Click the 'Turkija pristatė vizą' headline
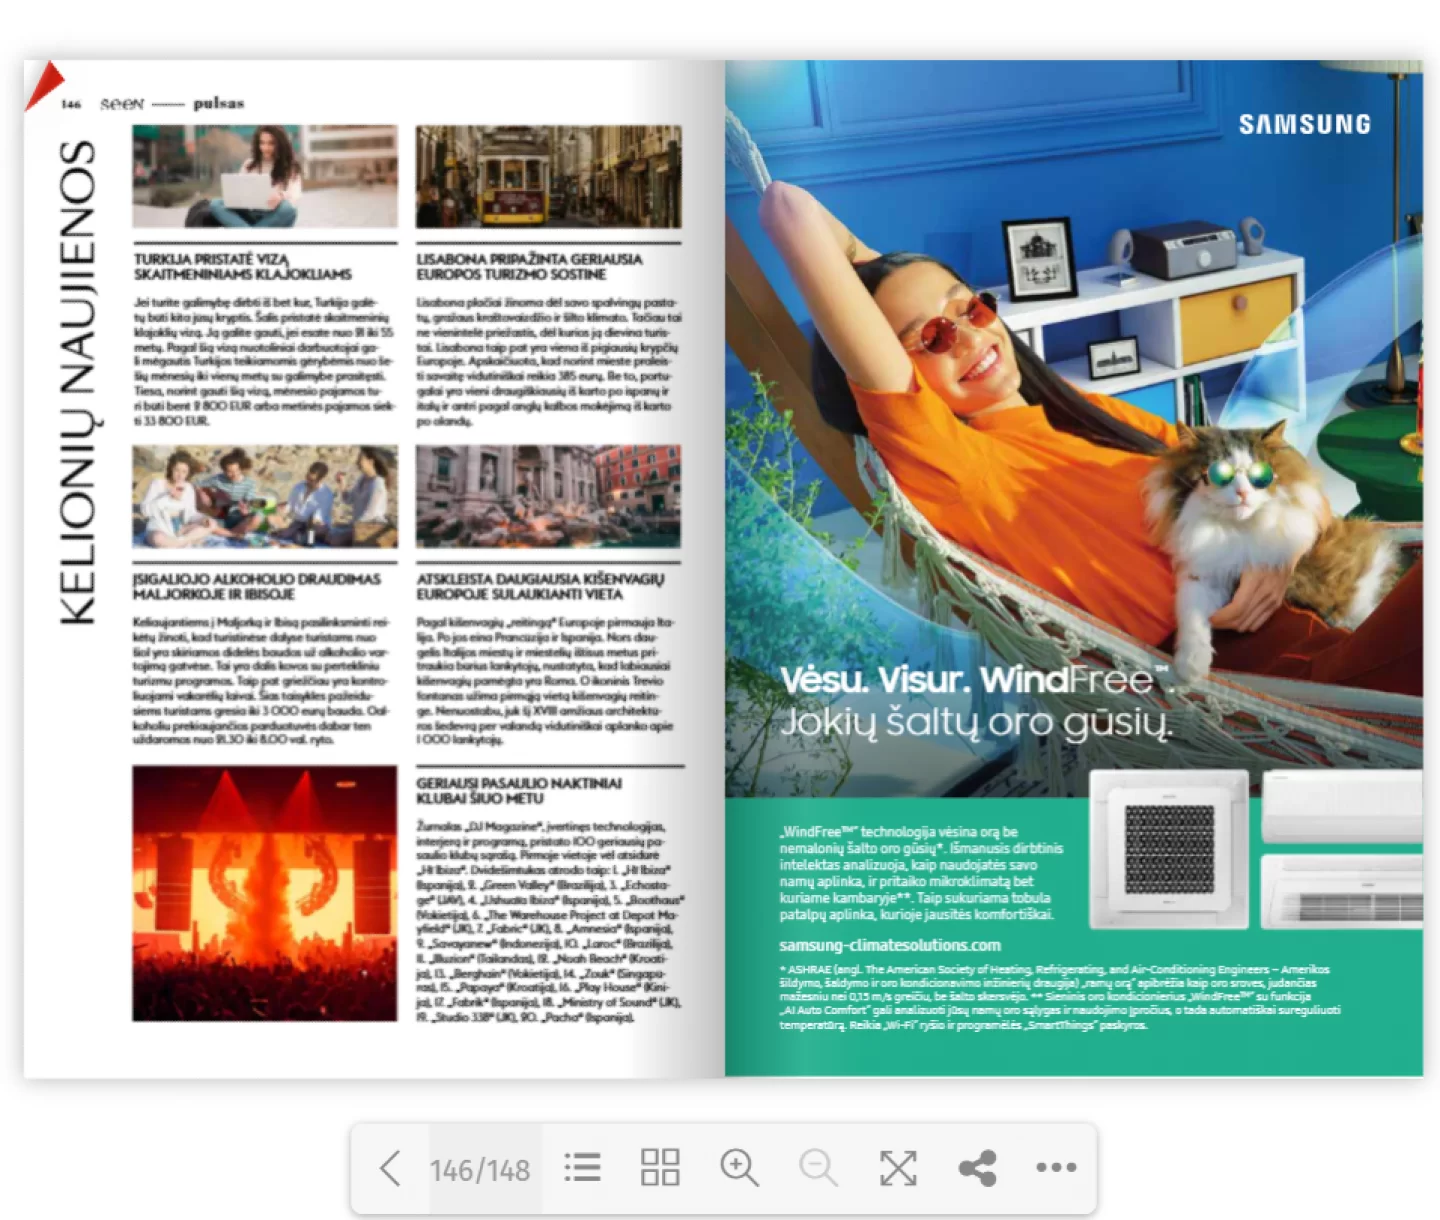Screen dimensions: 1440x1220 point(243,266)
